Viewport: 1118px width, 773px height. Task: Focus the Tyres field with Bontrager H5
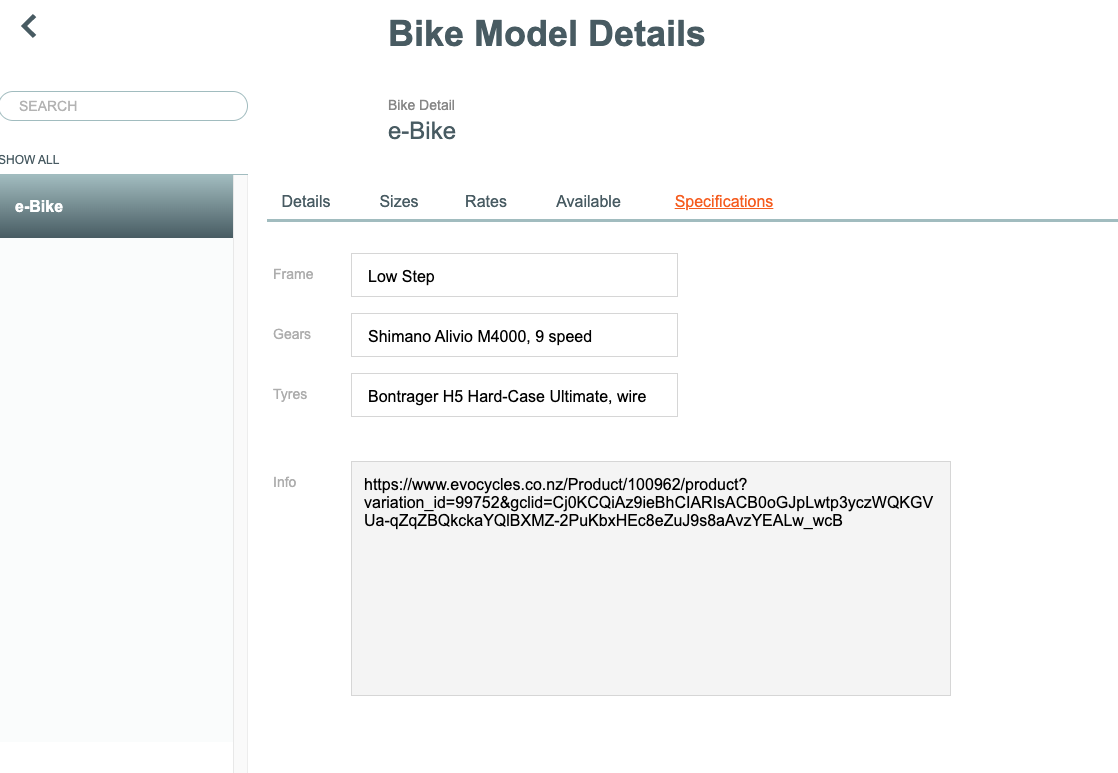(x=514, y=395)
